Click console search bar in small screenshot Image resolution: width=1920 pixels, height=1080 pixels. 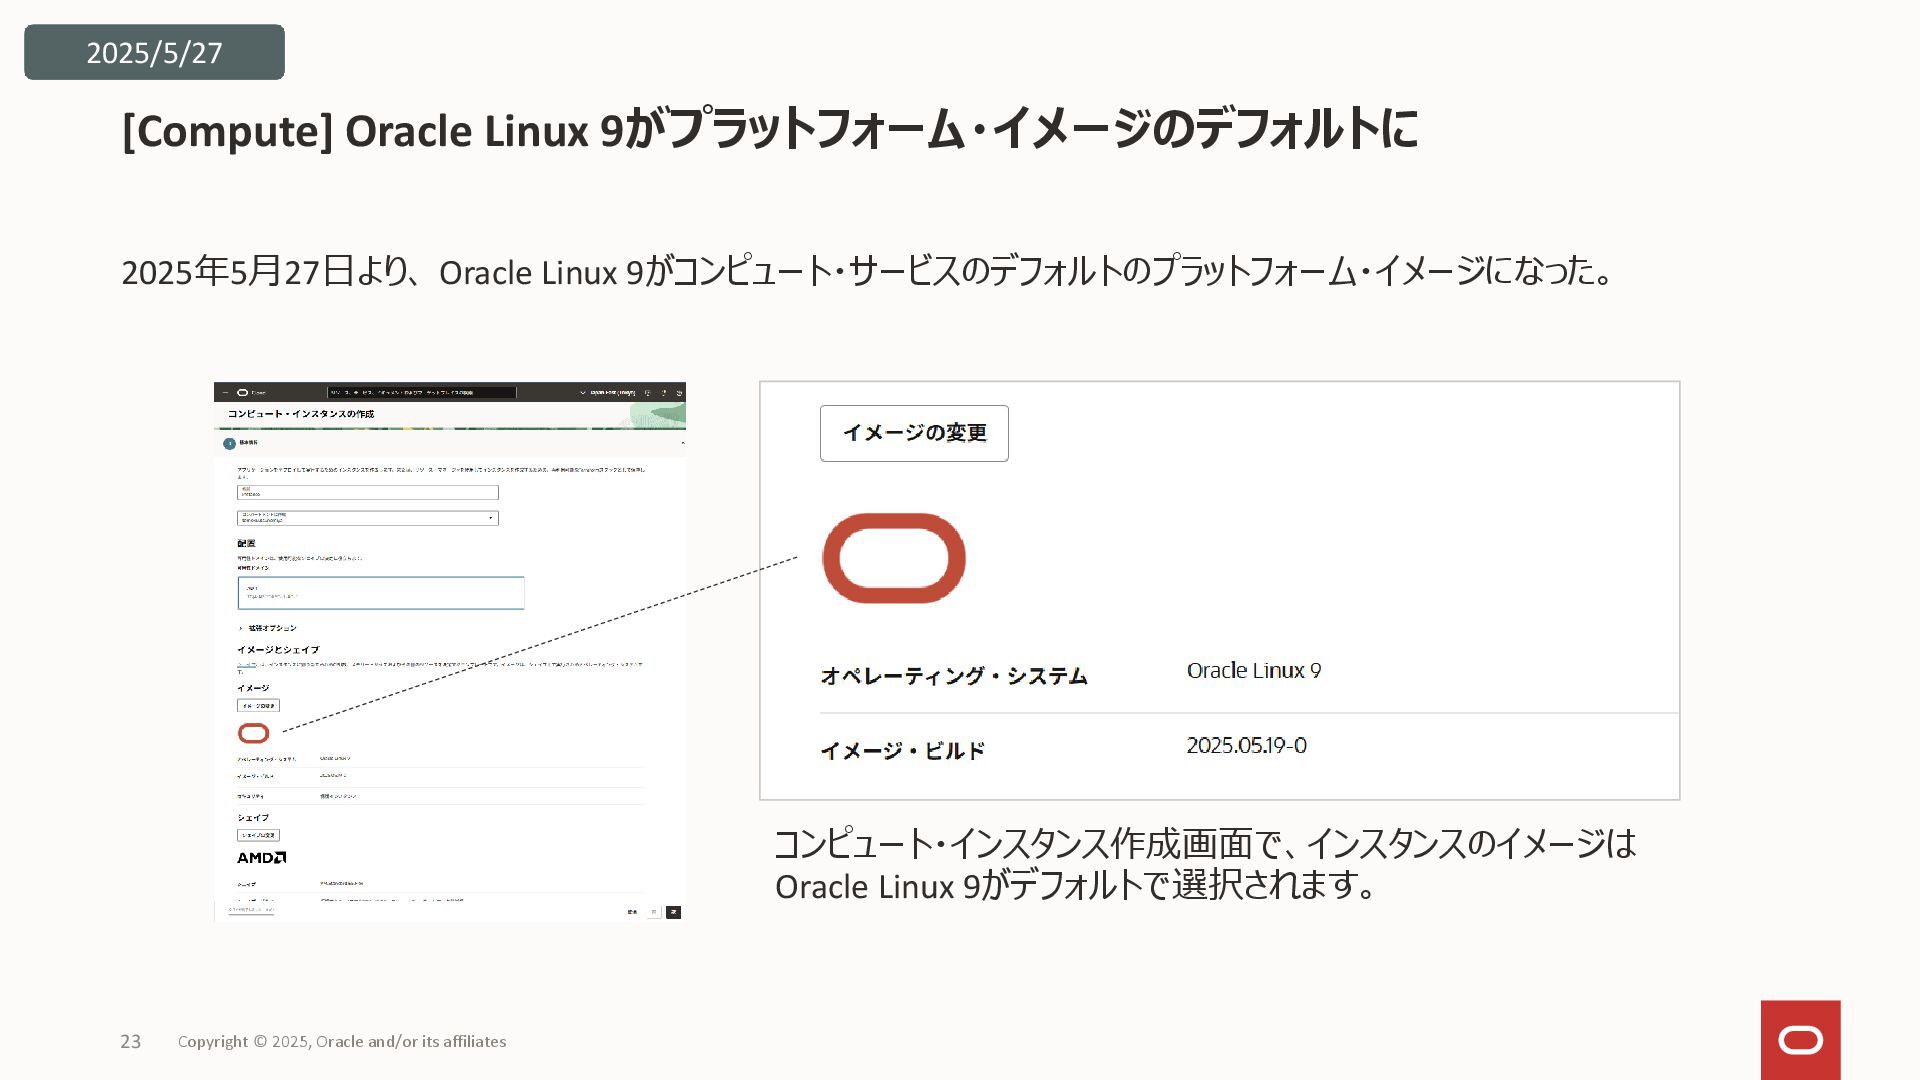pos(421,393)
